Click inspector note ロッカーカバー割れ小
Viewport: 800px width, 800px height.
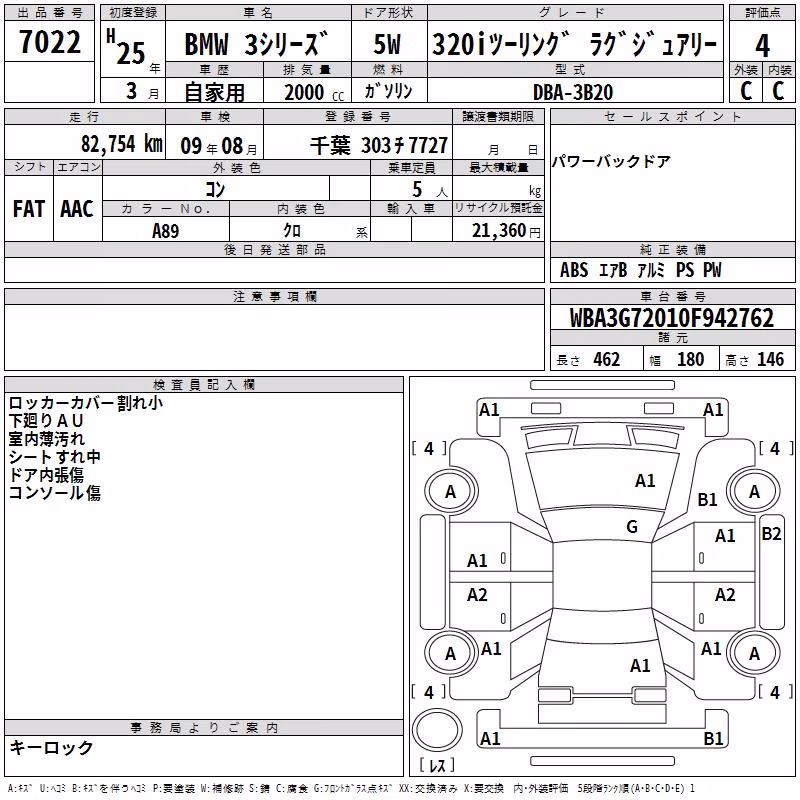point(86,403)
